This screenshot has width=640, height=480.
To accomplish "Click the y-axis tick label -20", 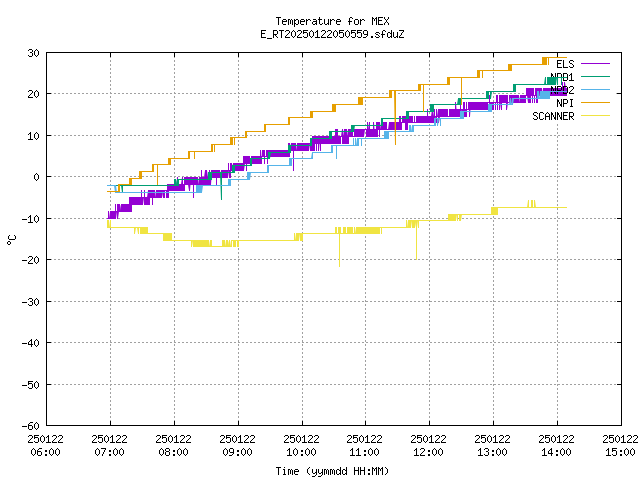I will point(31,260).
